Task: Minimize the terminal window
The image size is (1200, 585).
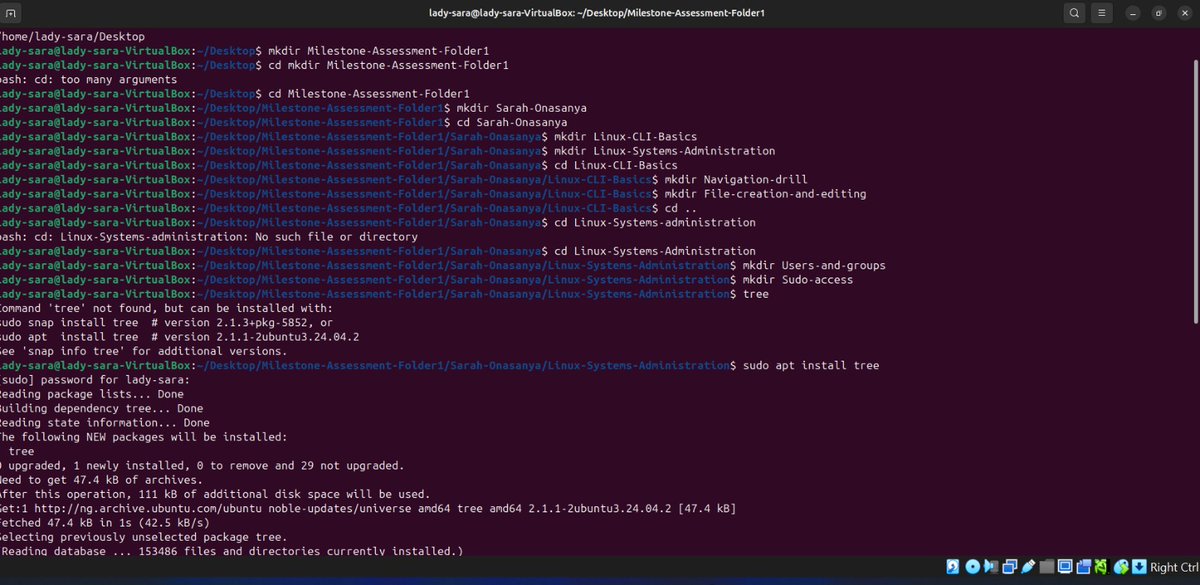Action: (1135, 14)
